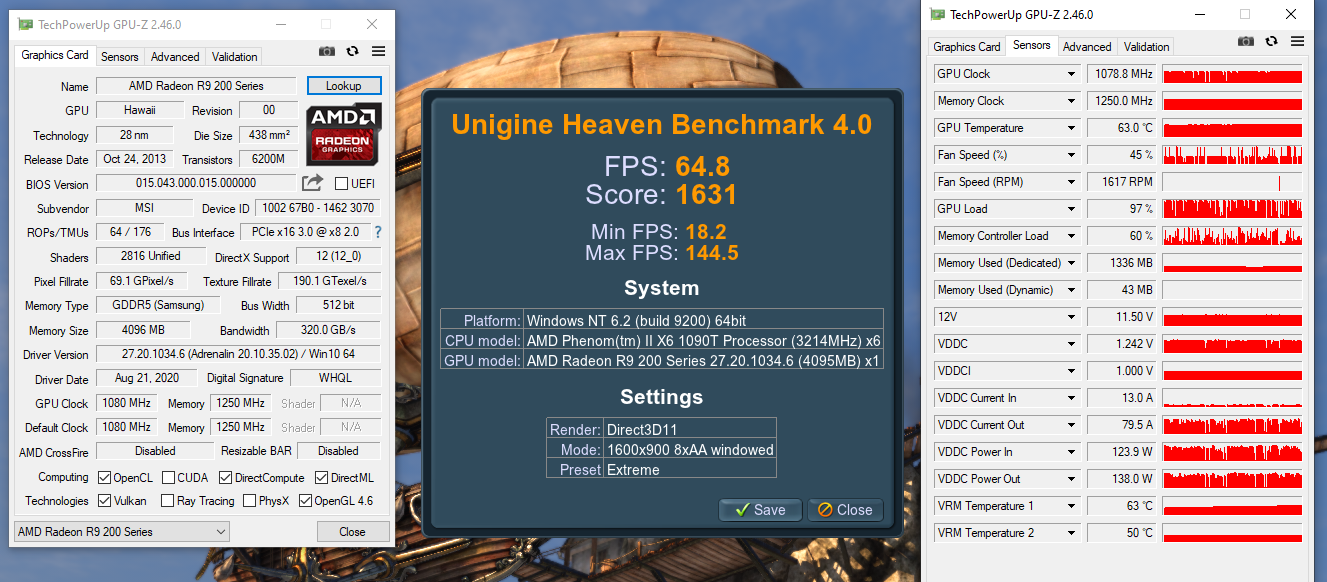Screen dimensions: 1327x582
Task: Open the AMD Radeon R9 200 Series GPU selector dropdown
Action: coord(122,531)
